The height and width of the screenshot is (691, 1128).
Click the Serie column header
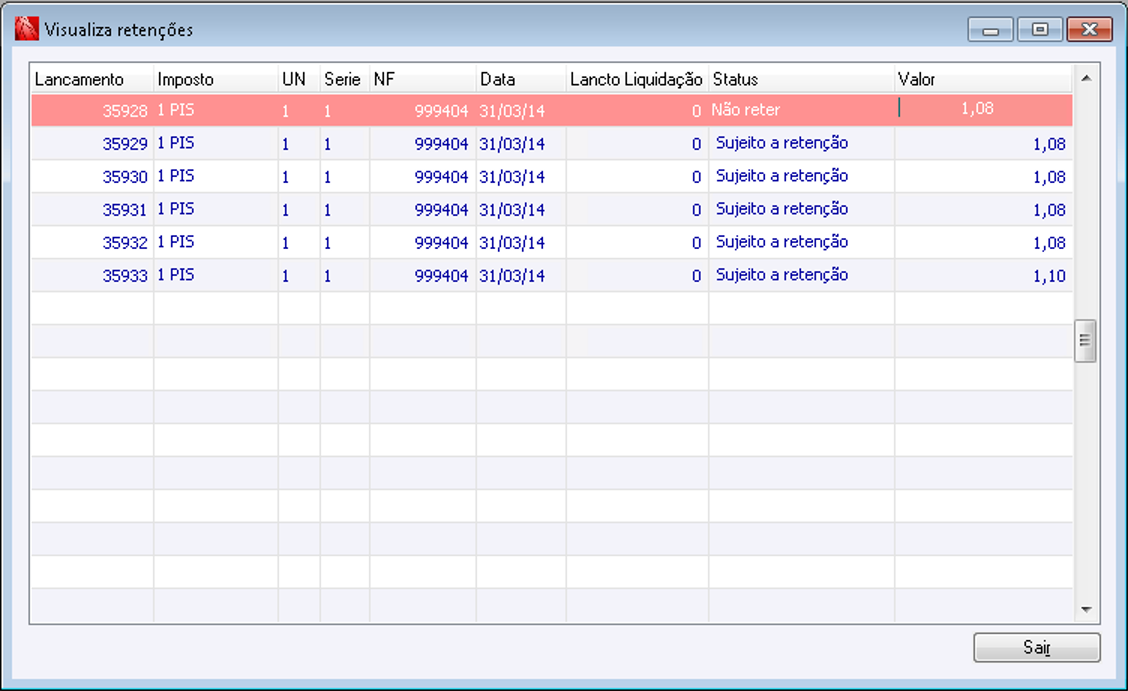(345, 79)
